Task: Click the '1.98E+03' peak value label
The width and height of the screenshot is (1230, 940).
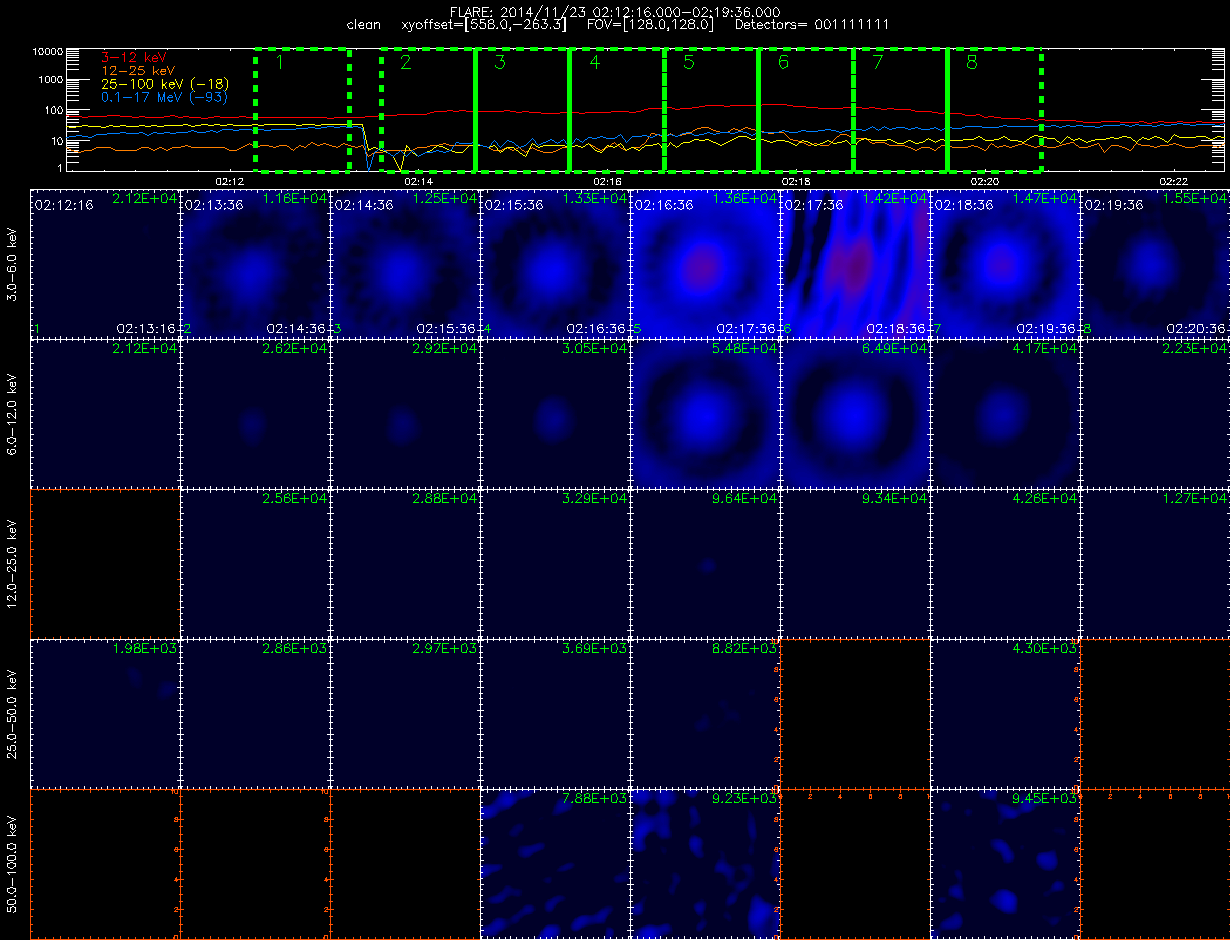Action: coord(145,649)
